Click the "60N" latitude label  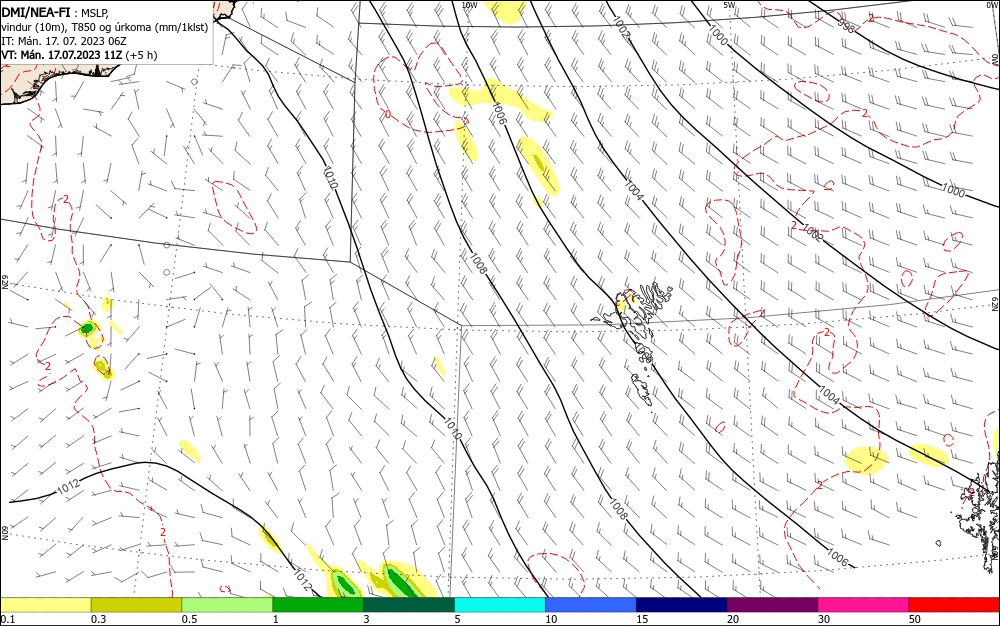click(x=4, y=532)
